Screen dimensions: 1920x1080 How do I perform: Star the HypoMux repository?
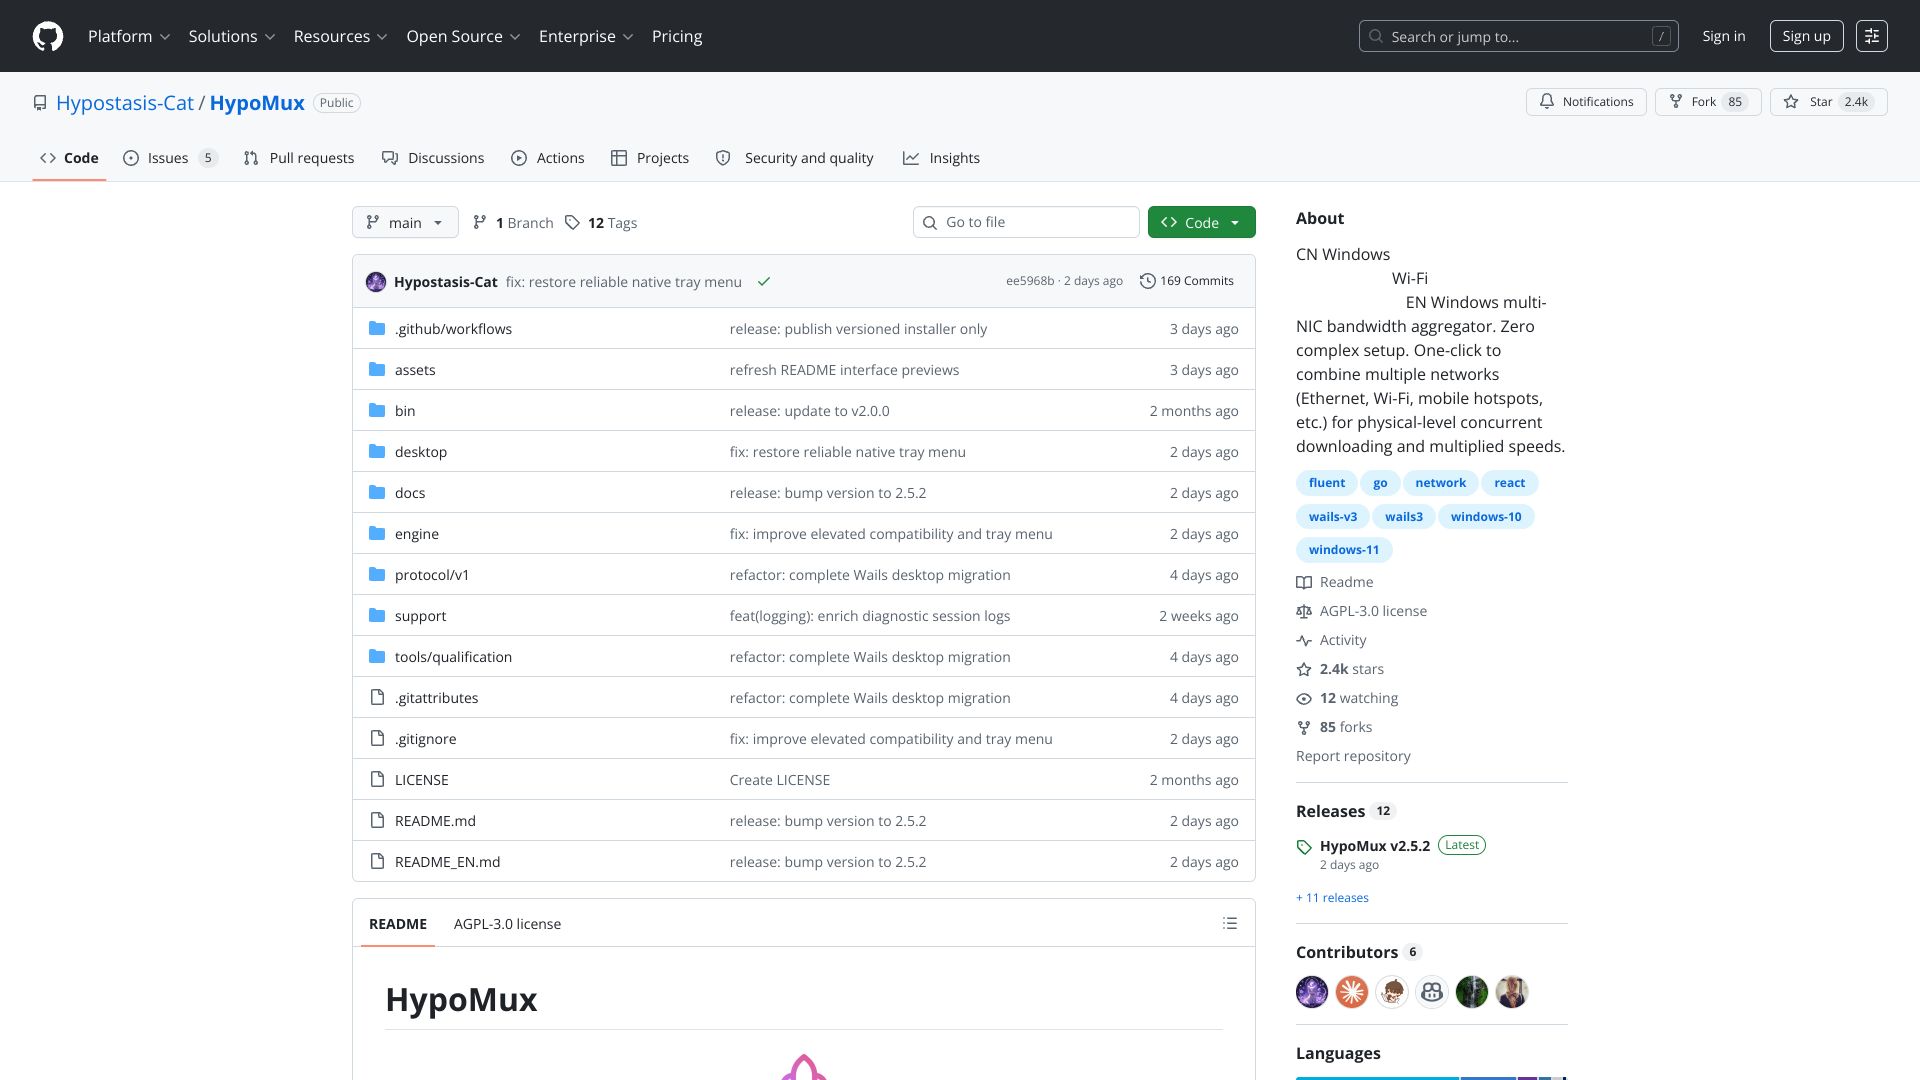[1828, 102]
